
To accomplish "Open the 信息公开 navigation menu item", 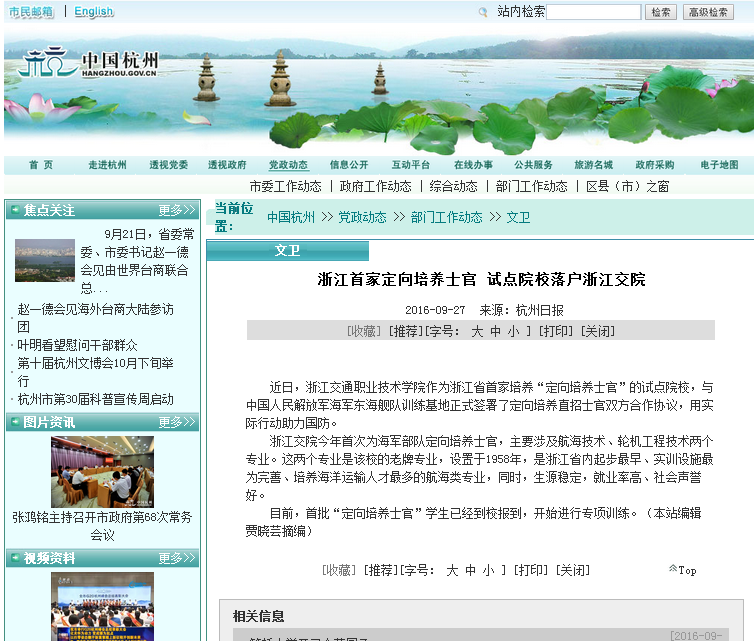I will tap(349, 165).
